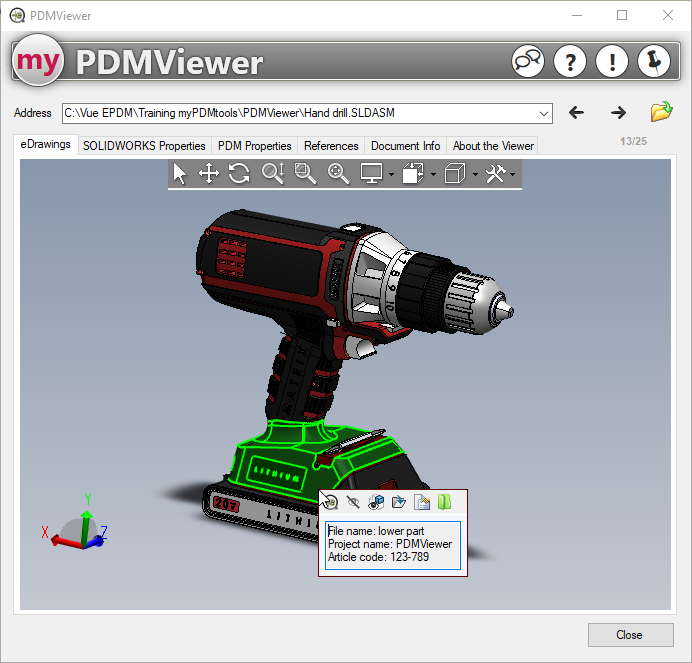Open the view orientation cube dropdown

pos(474,175)
